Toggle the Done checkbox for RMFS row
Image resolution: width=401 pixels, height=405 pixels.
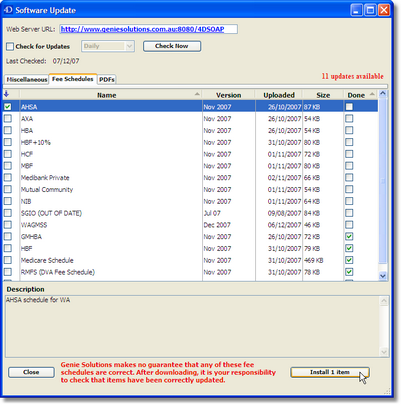(x=349, y=272)
